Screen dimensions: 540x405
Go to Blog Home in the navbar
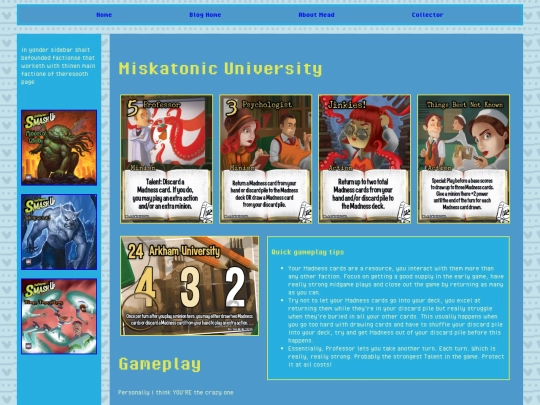(205, 15)
